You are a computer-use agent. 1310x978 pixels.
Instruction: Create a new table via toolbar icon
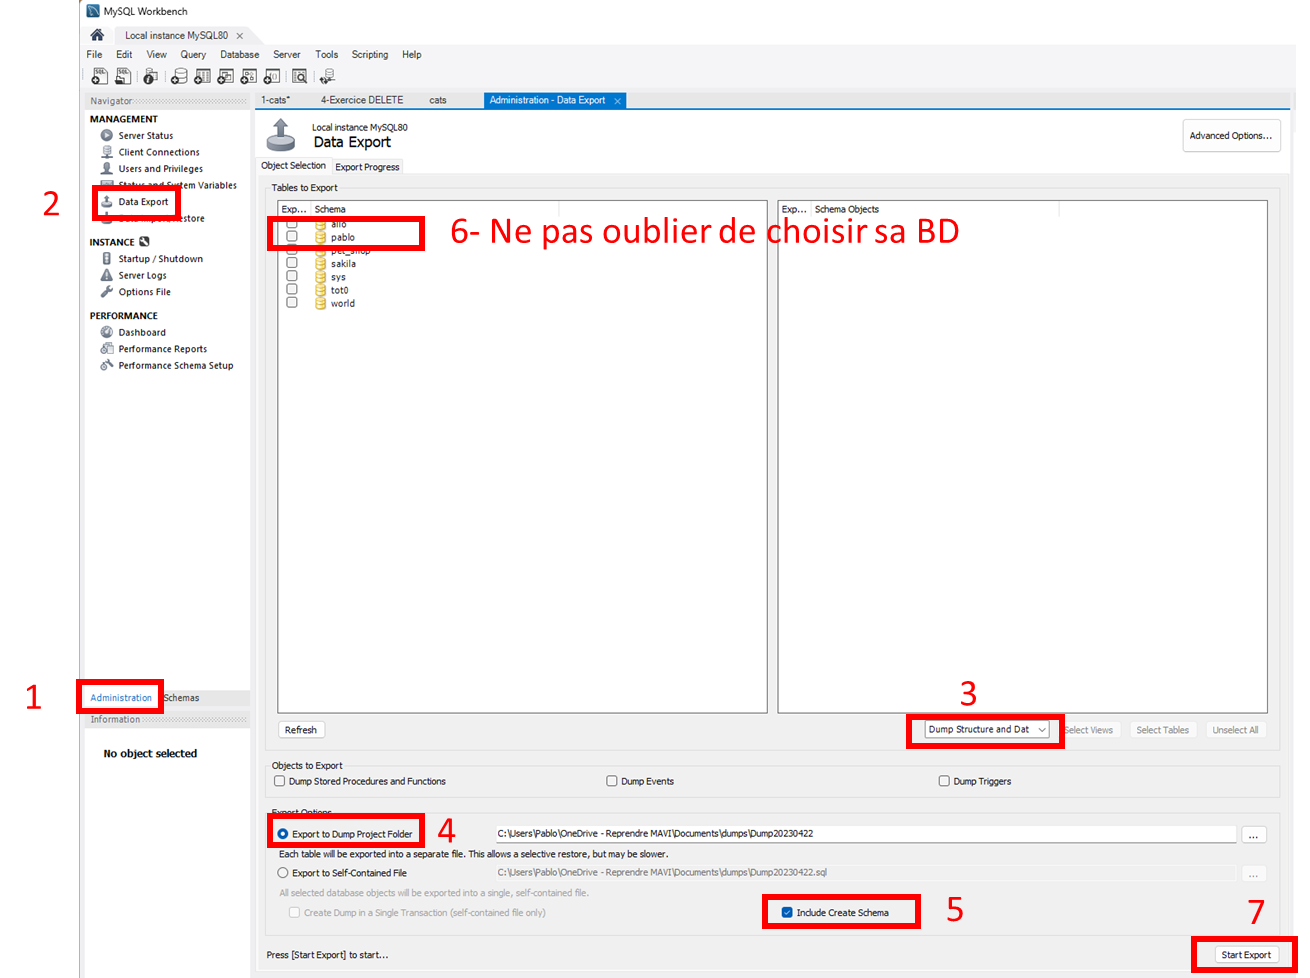[202, 76]
